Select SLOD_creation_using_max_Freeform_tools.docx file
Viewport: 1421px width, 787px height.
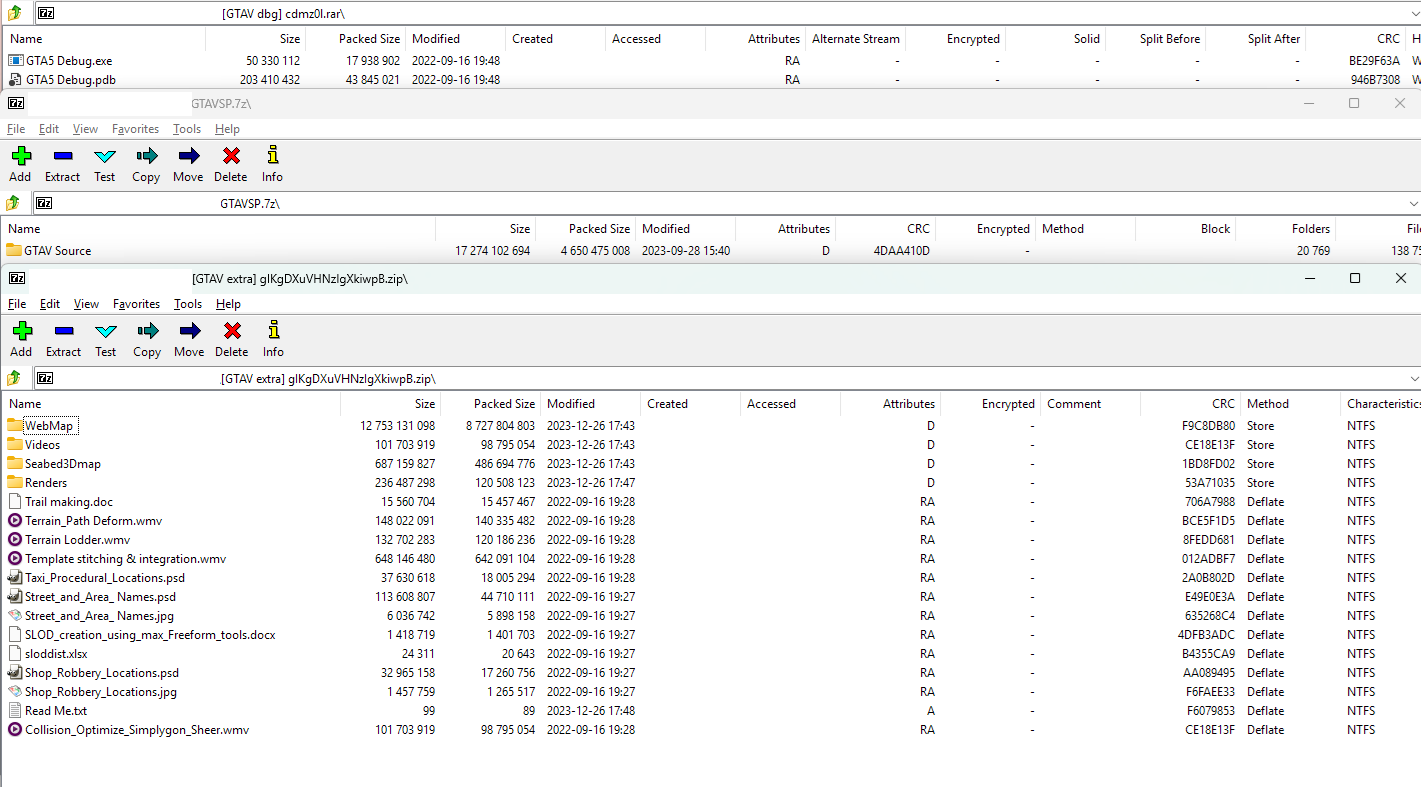click(x=150, y=634)
